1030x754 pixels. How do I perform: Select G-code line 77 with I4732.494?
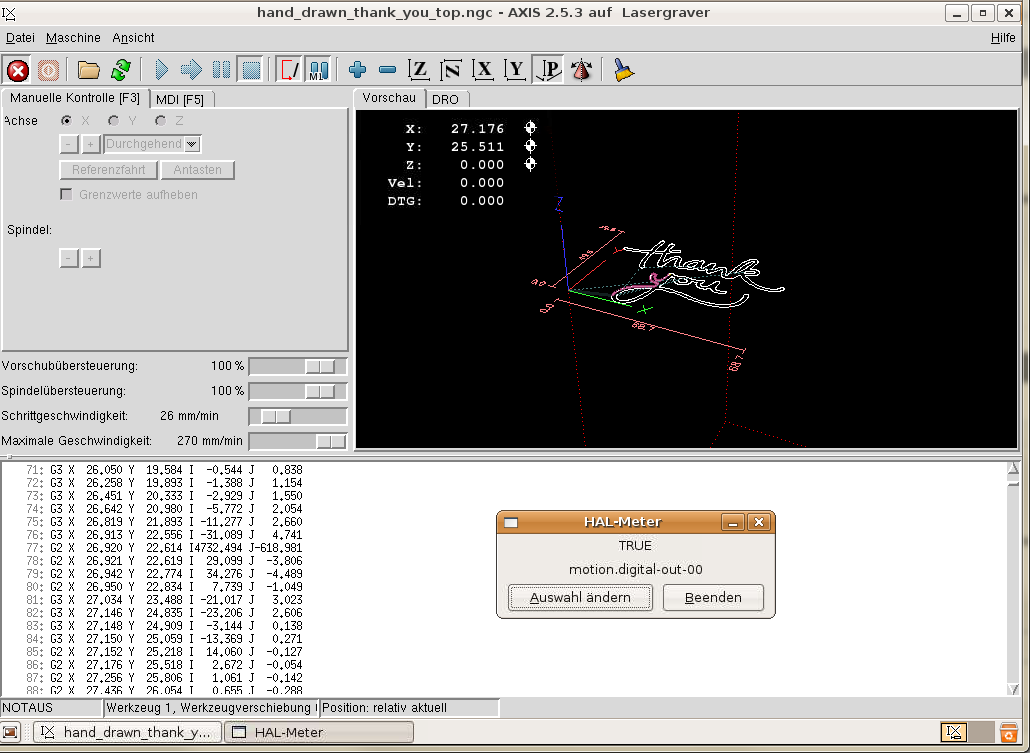[x=164, y=548]
